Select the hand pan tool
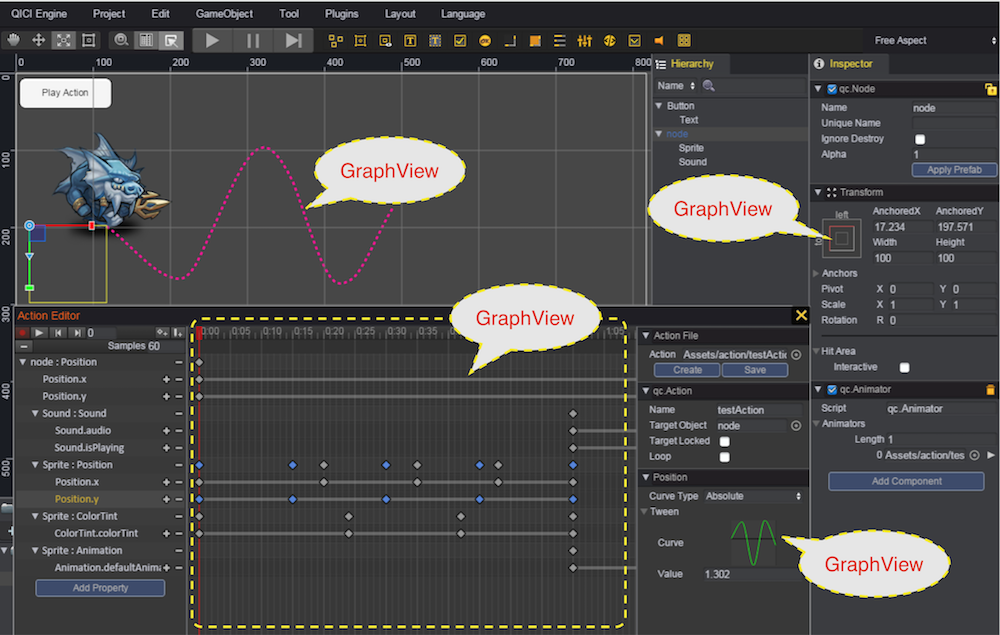The height and width of the screenshot is (635, 1000). 13,41
